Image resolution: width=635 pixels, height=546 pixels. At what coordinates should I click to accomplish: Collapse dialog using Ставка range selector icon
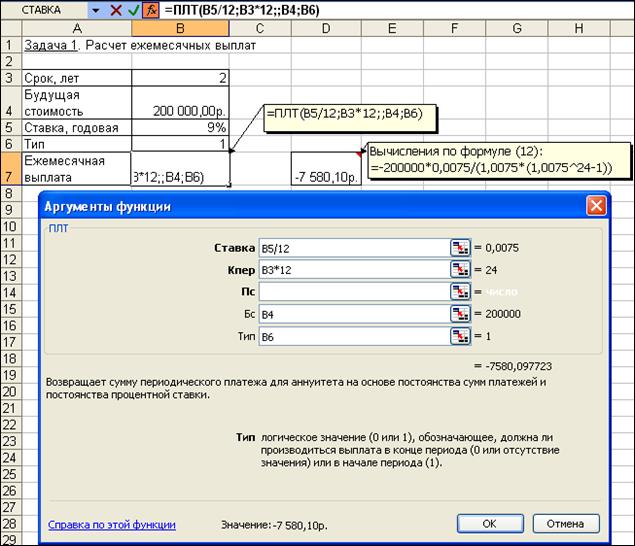459,247
